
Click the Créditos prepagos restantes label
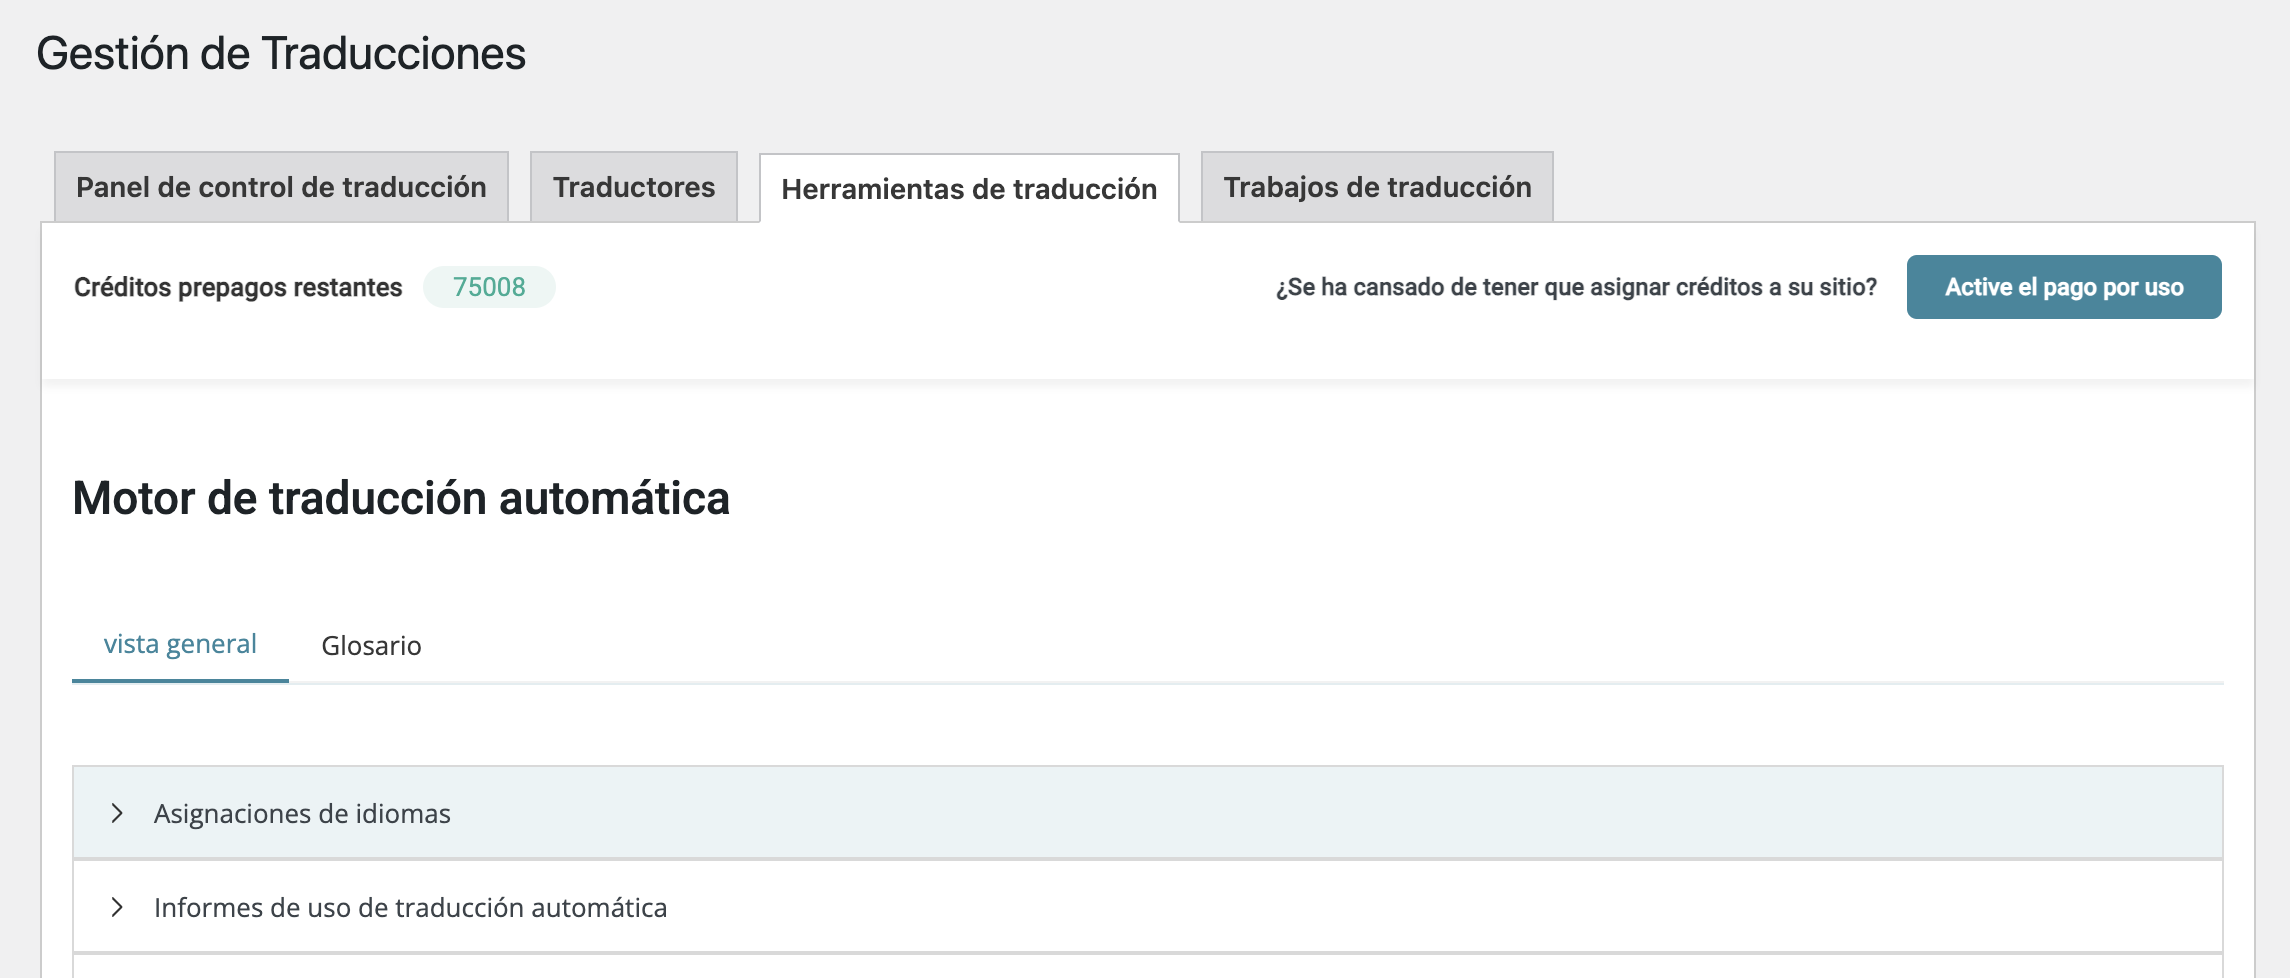pyautogui.click(x=238, y=287)
